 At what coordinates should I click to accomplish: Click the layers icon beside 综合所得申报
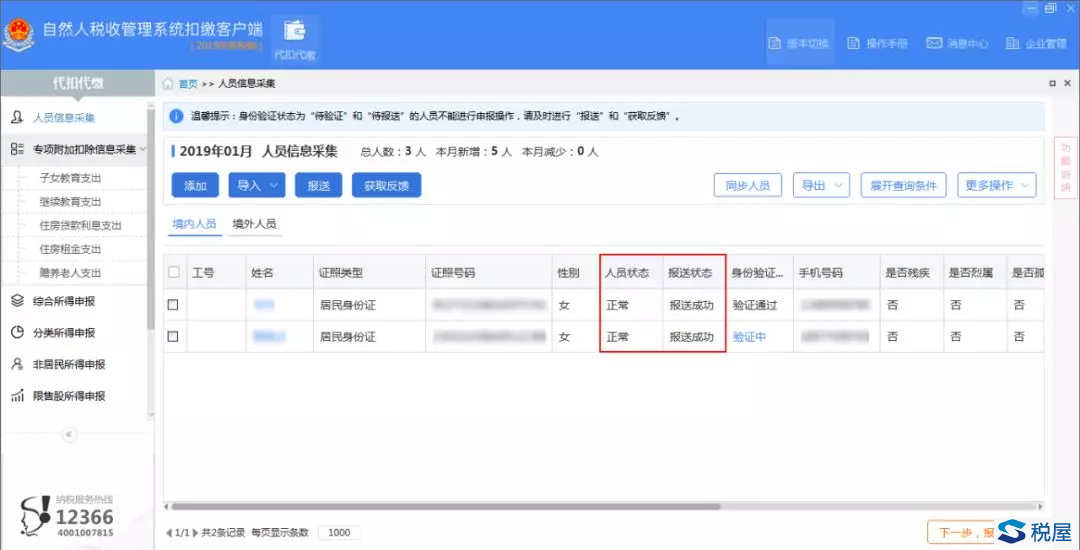[x=18, y=301]
